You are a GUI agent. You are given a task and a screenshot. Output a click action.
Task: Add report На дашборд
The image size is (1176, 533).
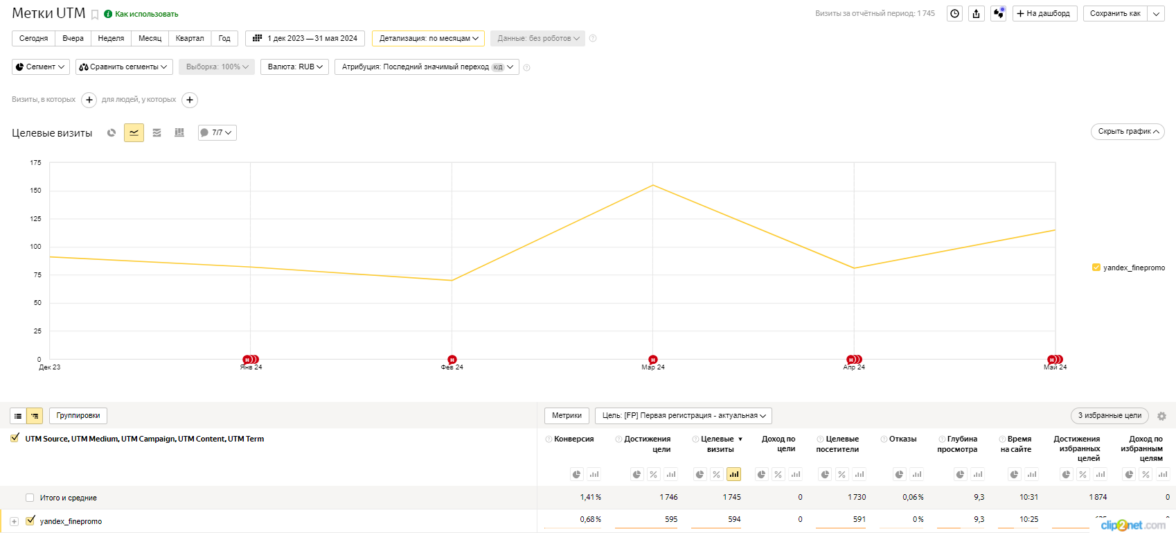[1045, 13]
